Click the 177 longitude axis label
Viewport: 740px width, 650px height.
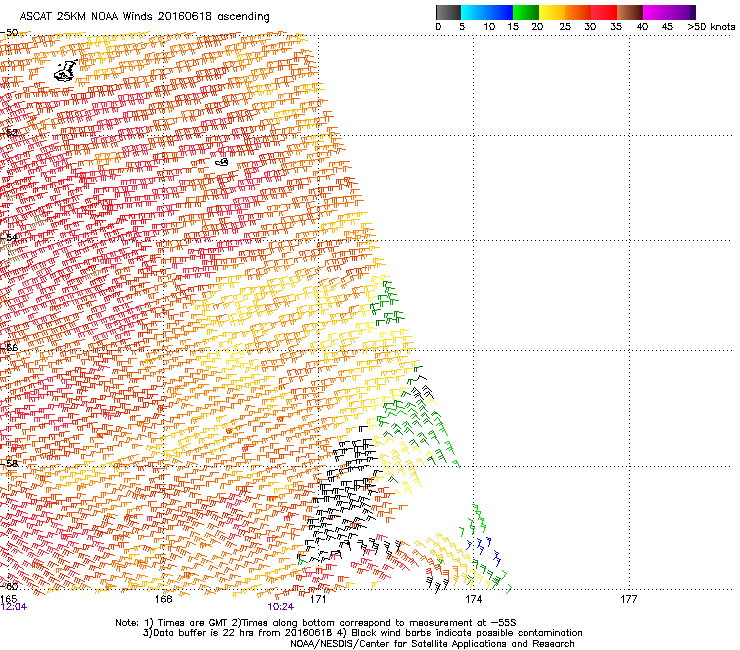(x=629, y=599)
